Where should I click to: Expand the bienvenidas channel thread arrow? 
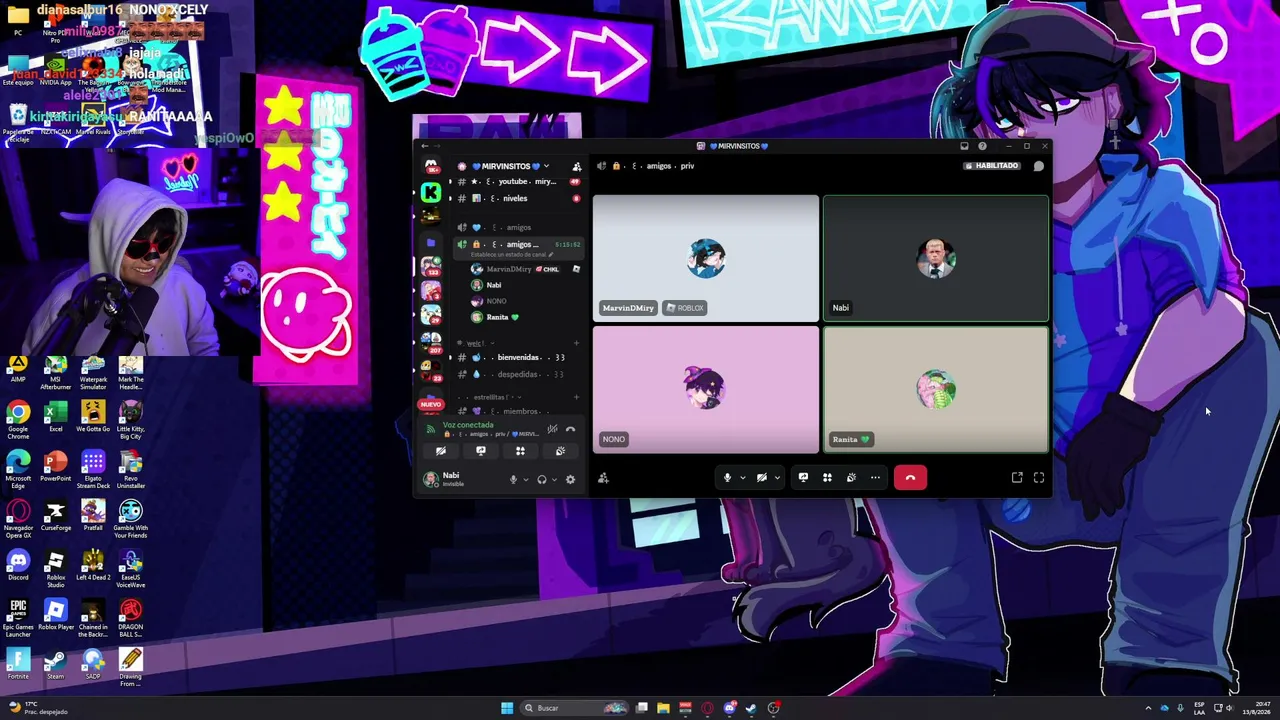450,357
